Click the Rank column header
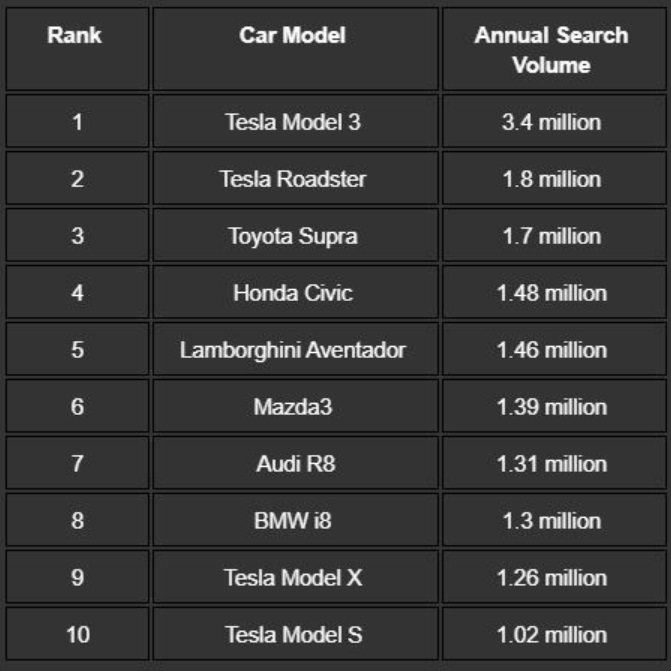The width and height of the screenshot is (671, 671). 77,36
